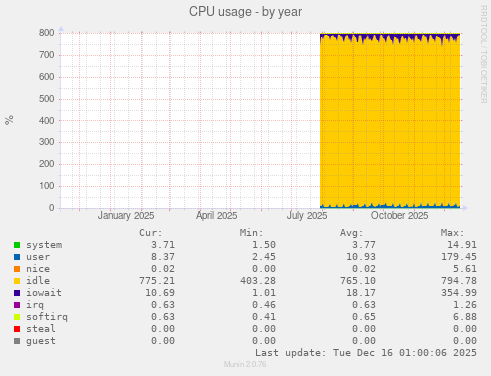Click idle min value 403.28
The image size is (491, 376).
tap(258, 281)
